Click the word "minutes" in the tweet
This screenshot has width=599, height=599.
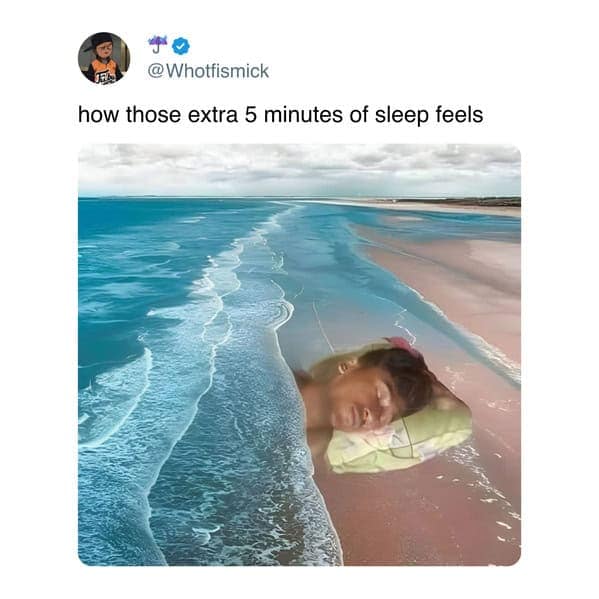(303, 115)
